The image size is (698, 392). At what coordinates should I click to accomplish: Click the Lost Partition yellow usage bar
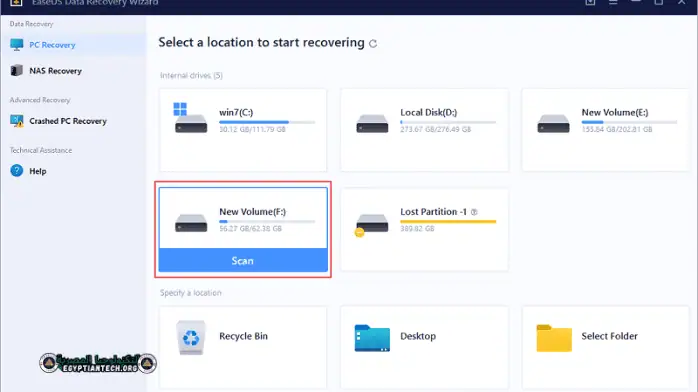tap(448, 221)
